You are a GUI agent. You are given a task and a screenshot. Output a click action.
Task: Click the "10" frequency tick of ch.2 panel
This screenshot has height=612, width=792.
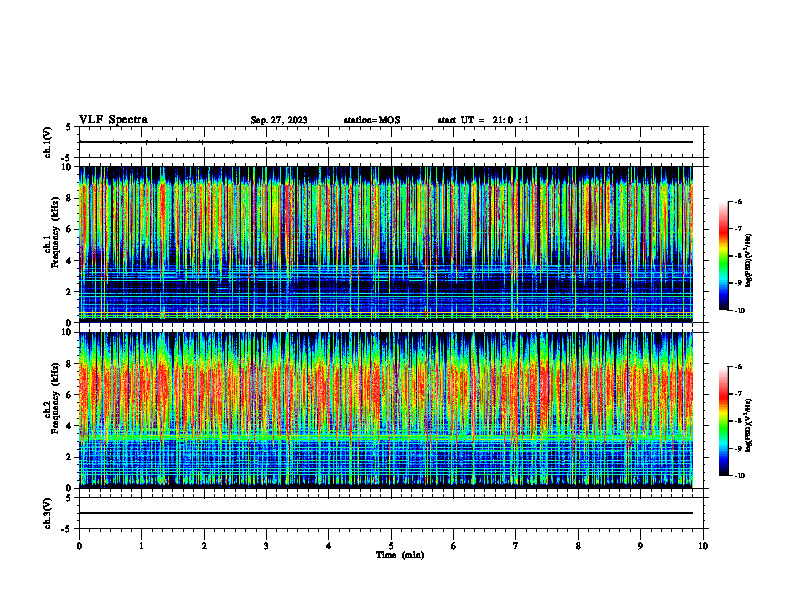68,332
